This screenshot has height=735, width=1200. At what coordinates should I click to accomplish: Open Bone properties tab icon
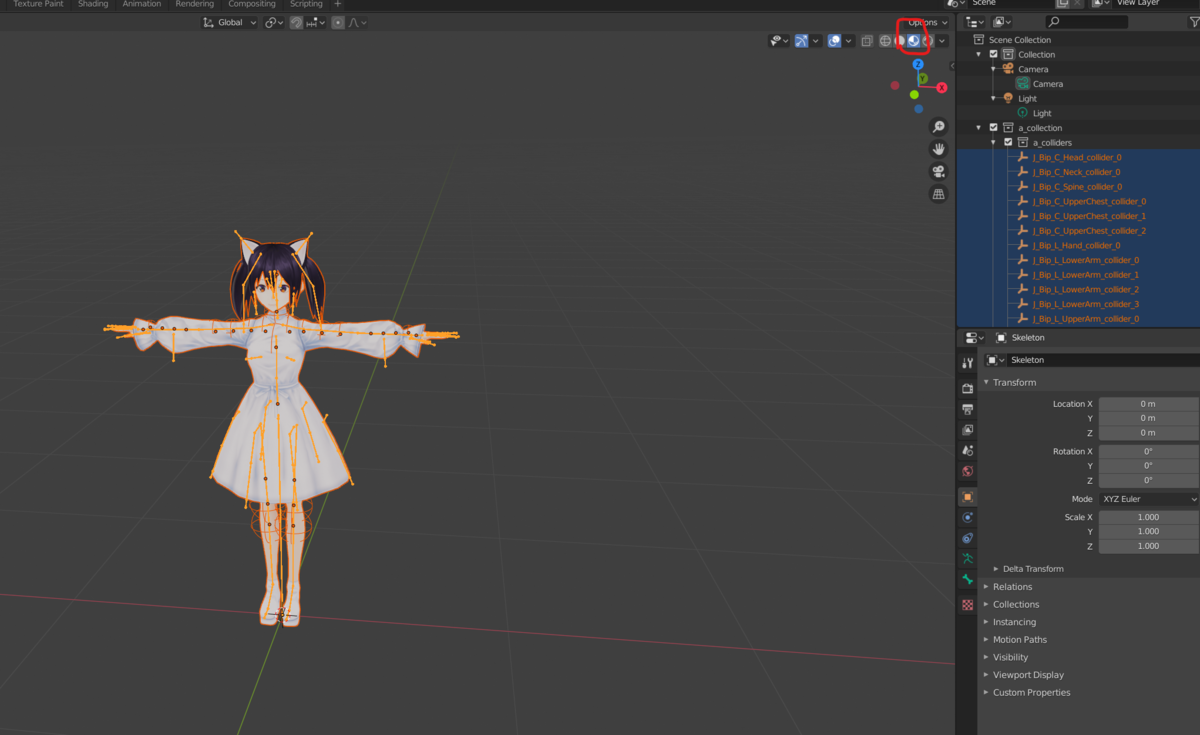(x=967, y=580)
